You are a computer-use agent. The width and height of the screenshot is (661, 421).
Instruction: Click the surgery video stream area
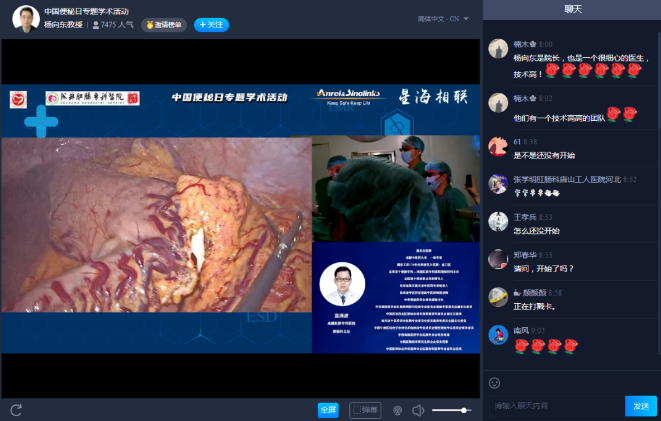click(156, 225)
